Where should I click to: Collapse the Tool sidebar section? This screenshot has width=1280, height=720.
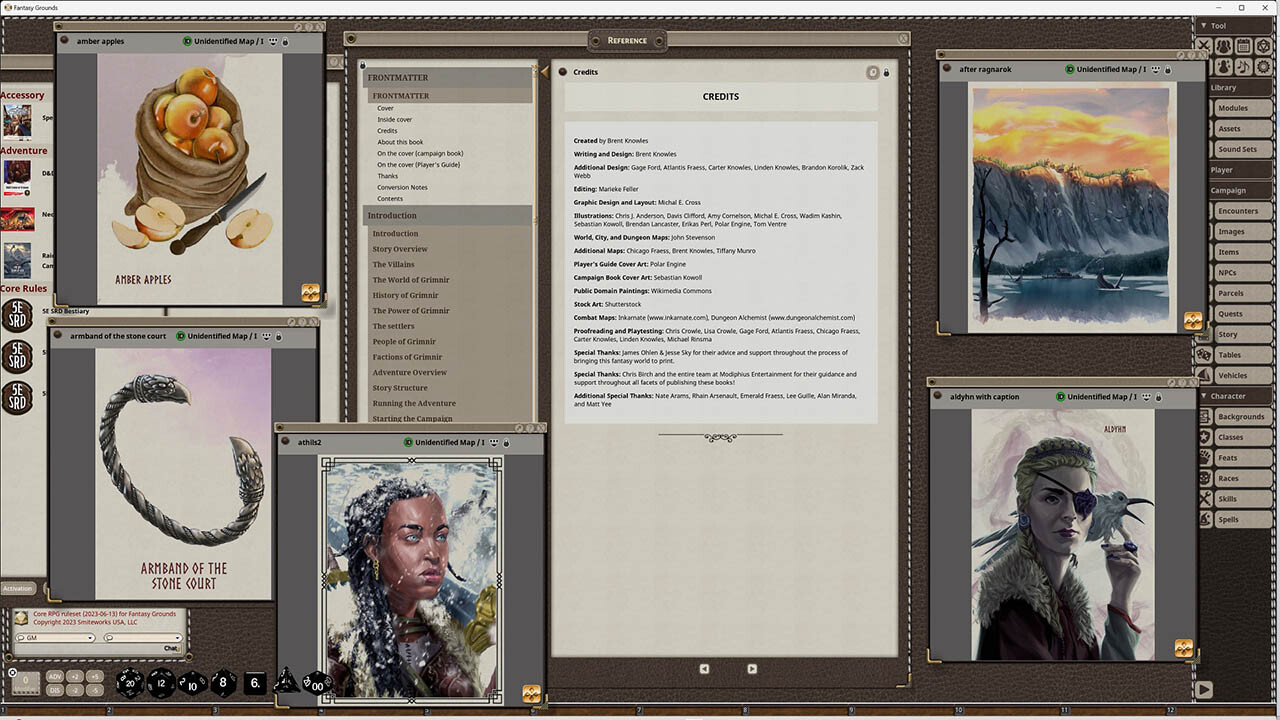click(x=1203, y=26)
